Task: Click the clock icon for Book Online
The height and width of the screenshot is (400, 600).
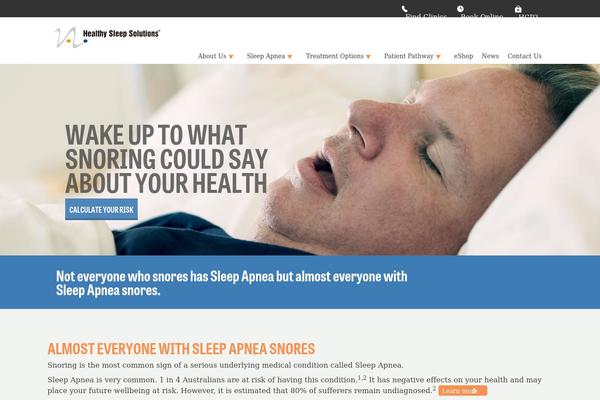Action: coord(460,9)
